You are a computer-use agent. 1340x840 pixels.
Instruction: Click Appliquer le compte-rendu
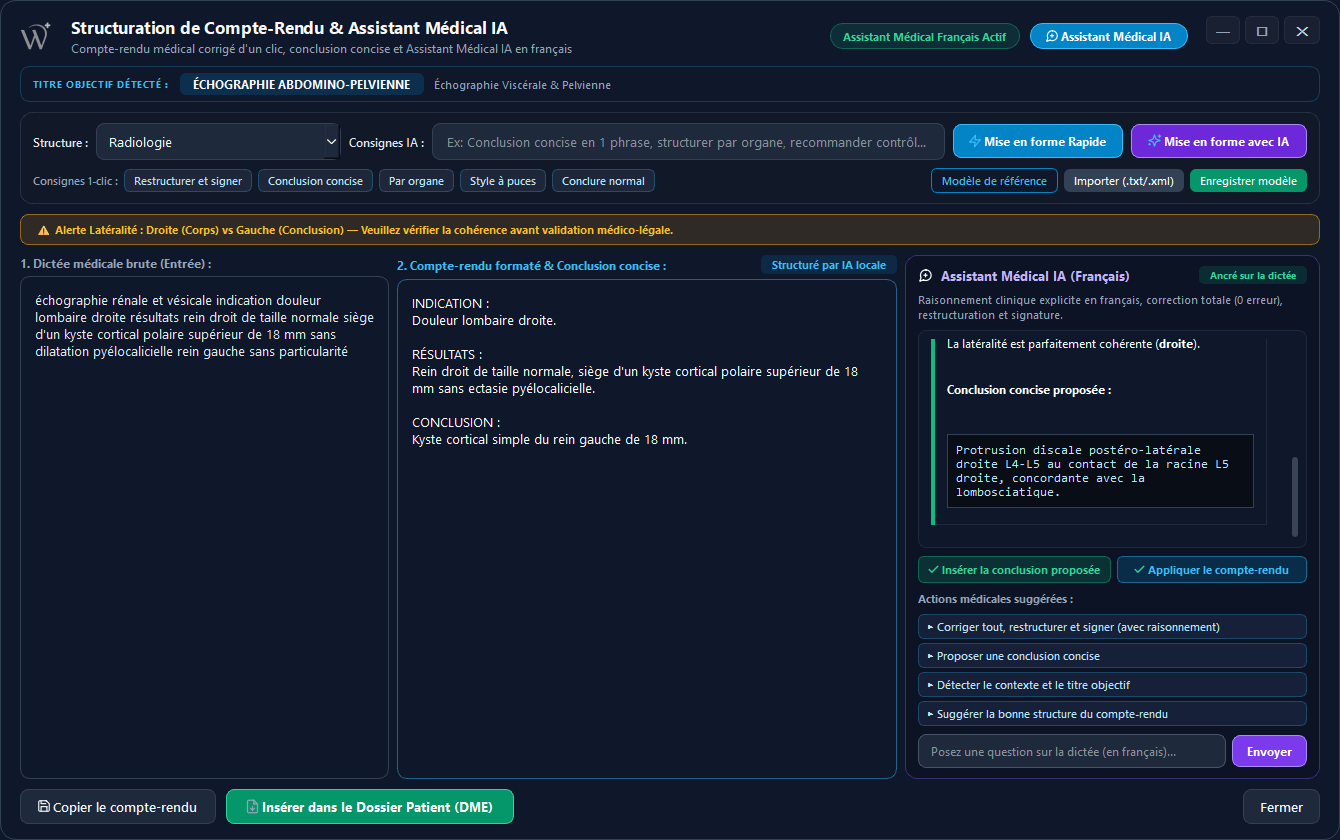[x=1212, y=570]
